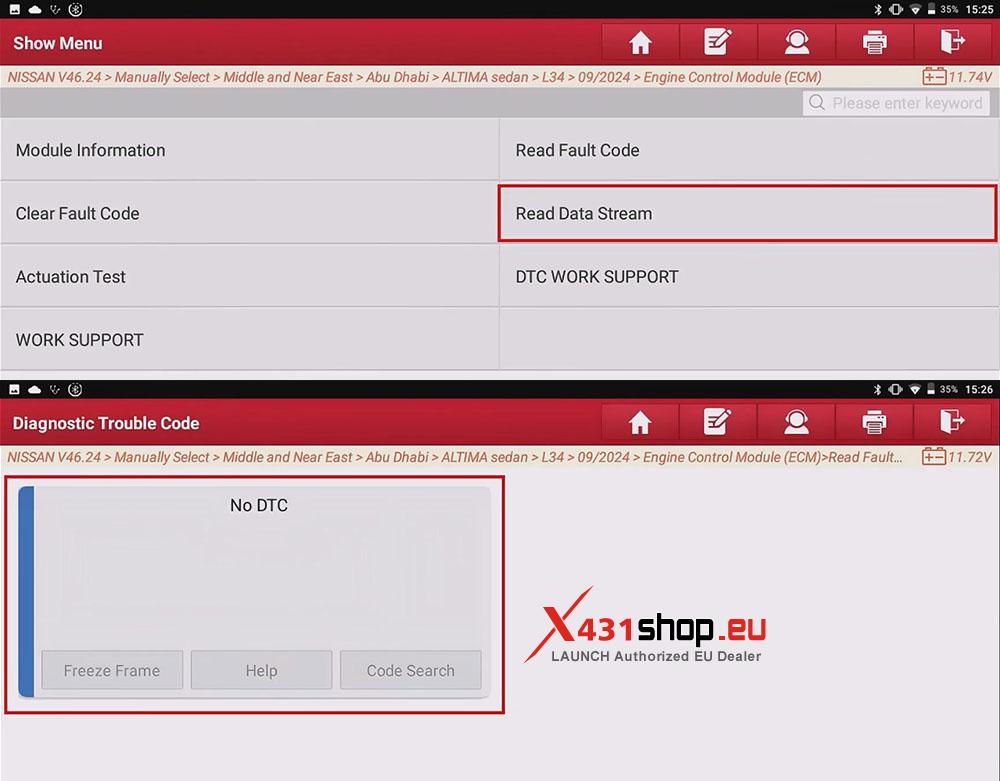Tap Wi-Fi icon in top status bar
The height and width of the screenshot is (781, 1000).
[915, 10]
